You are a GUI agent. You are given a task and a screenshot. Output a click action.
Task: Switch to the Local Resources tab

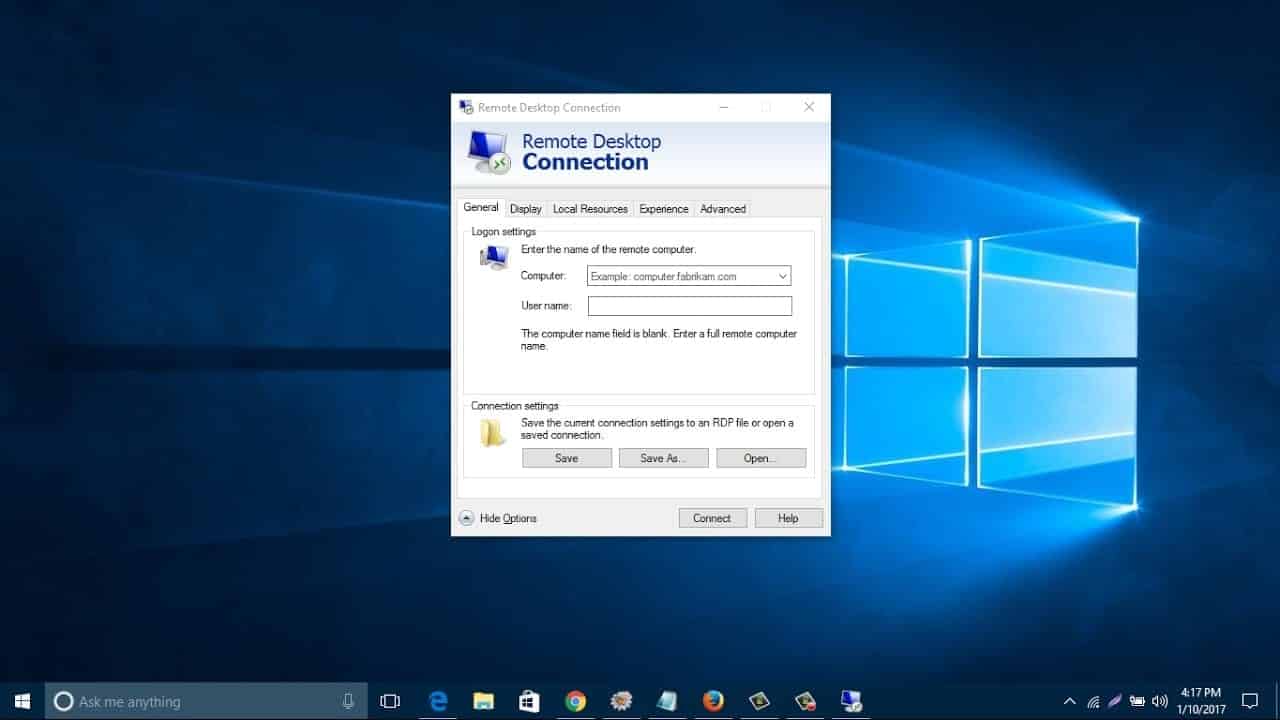pos(590,209)
